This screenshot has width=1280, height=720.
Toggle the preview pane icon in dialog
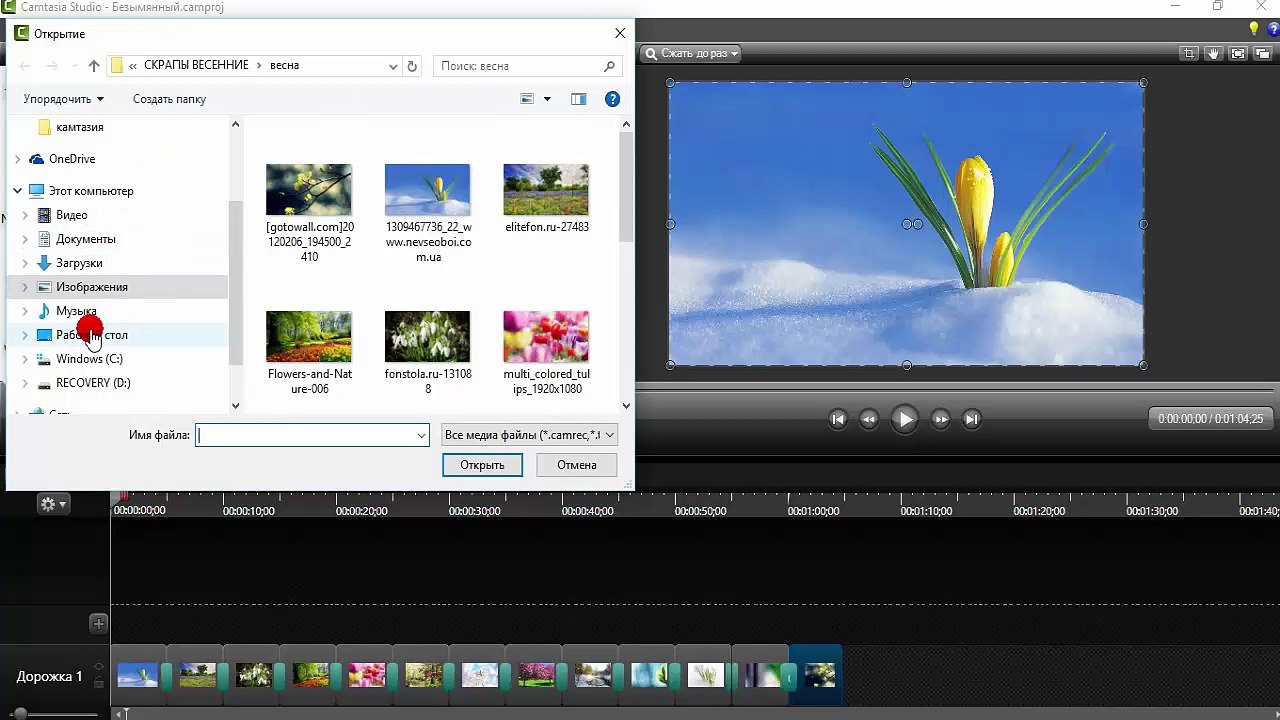tap(578, 99)
